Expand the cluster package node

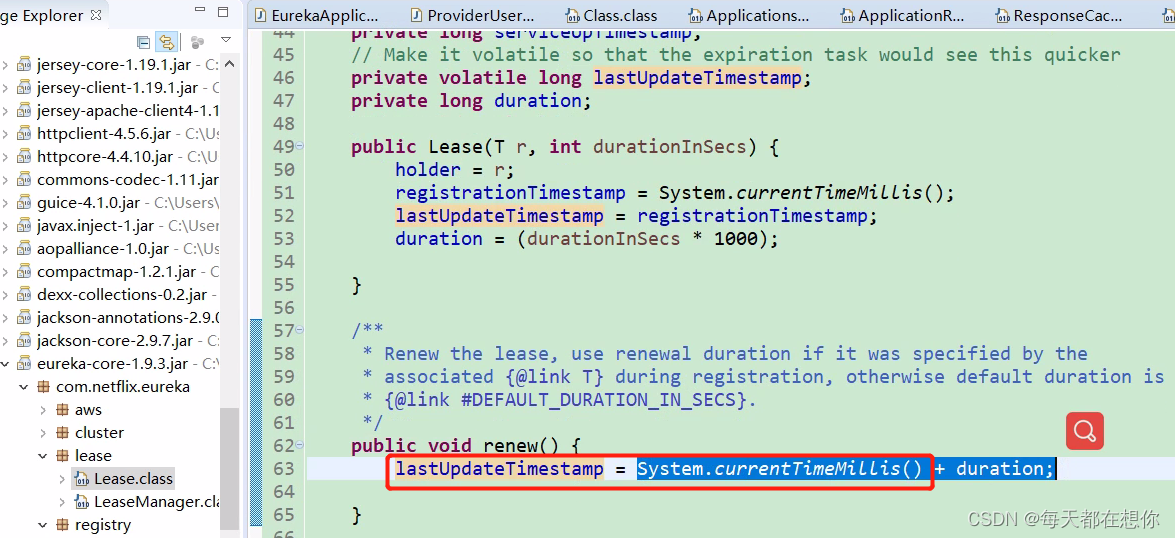pyautogui.click(x=43, y=433)
